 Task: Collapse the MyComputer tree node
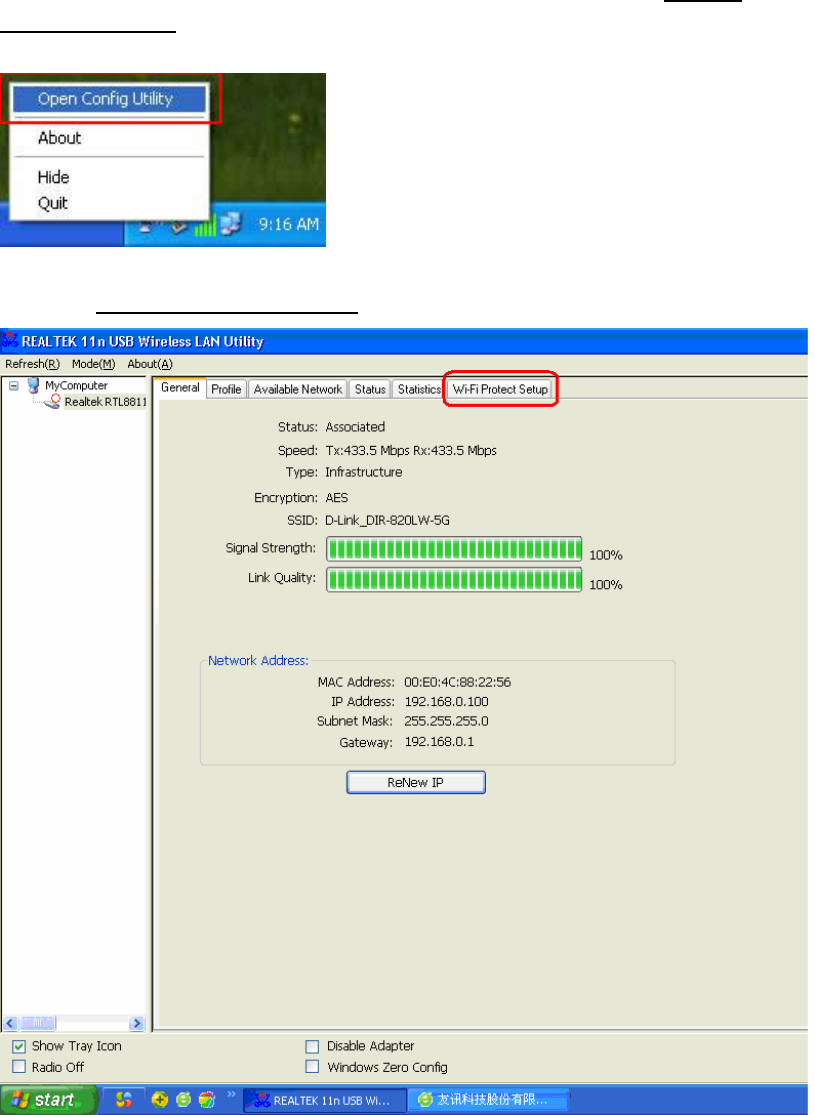14,385
